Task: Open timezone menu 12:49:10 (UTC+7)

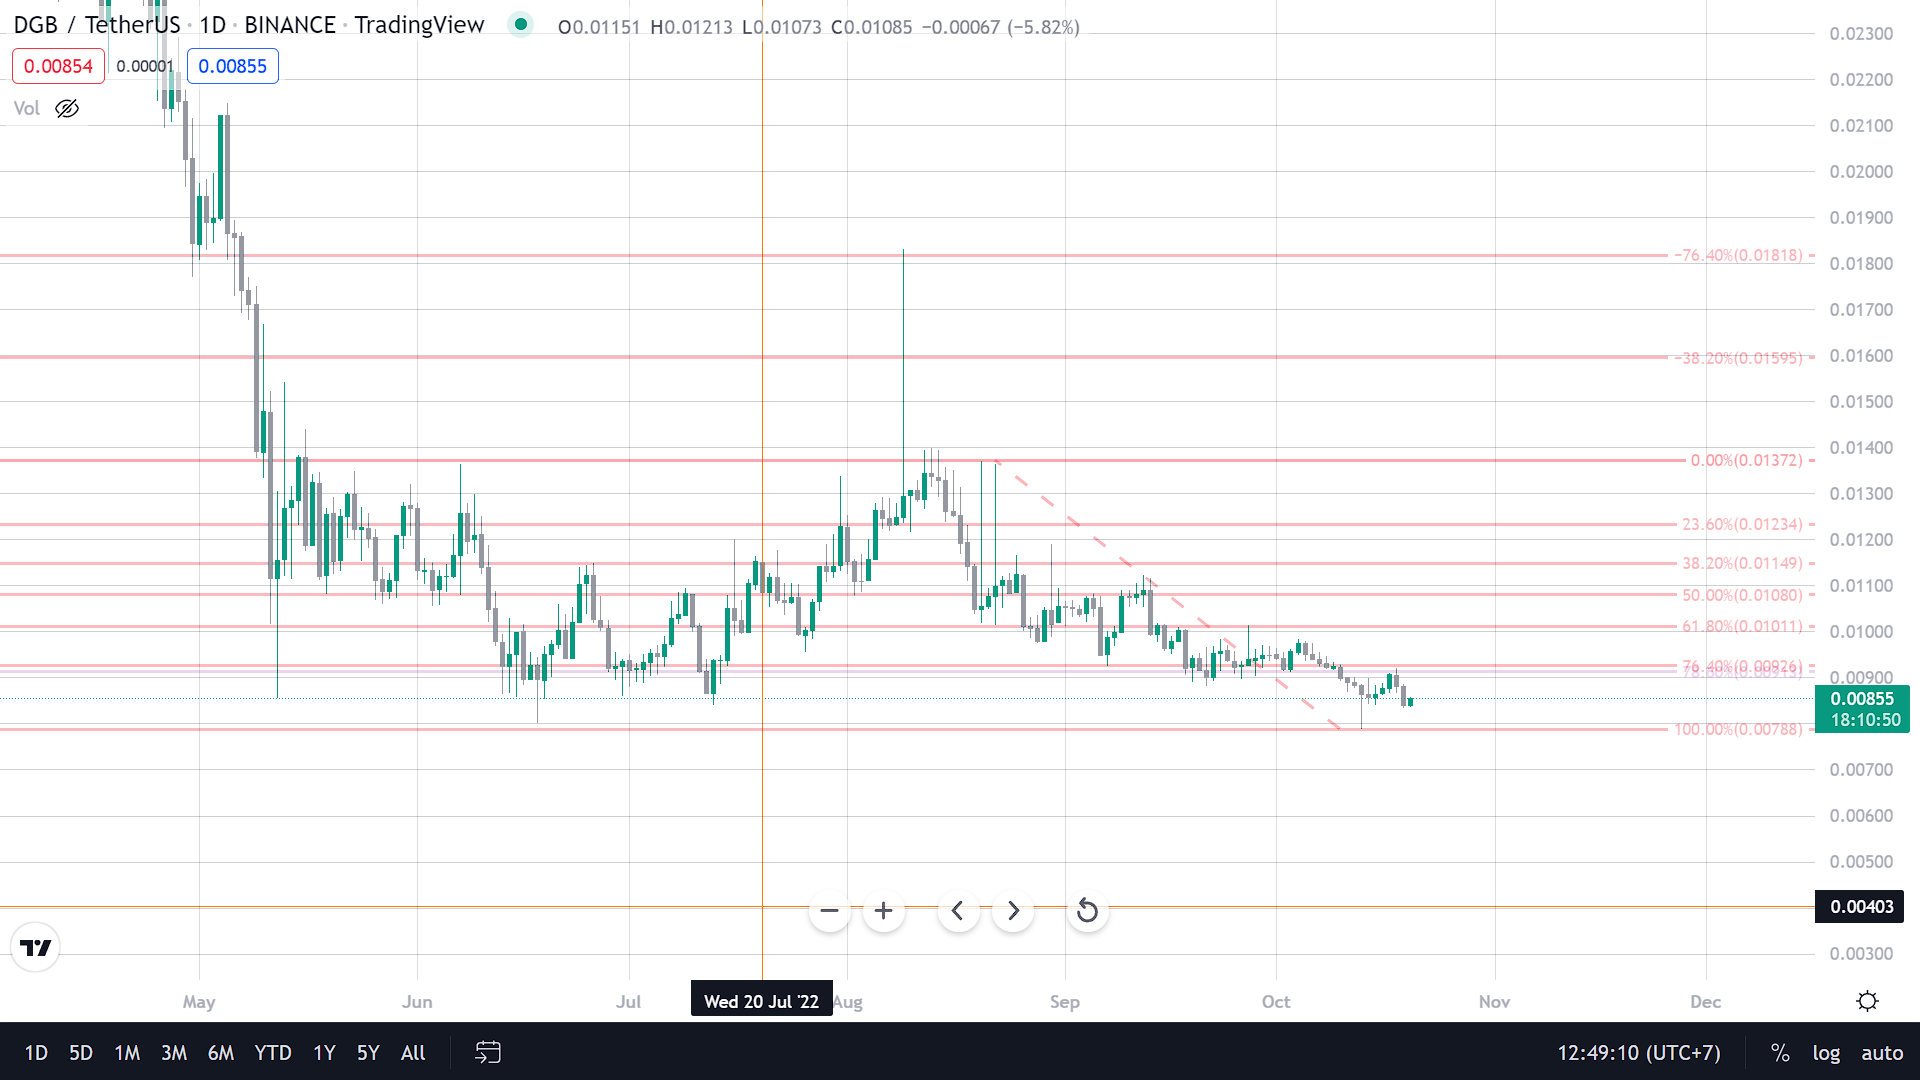Action: 1639,1052
